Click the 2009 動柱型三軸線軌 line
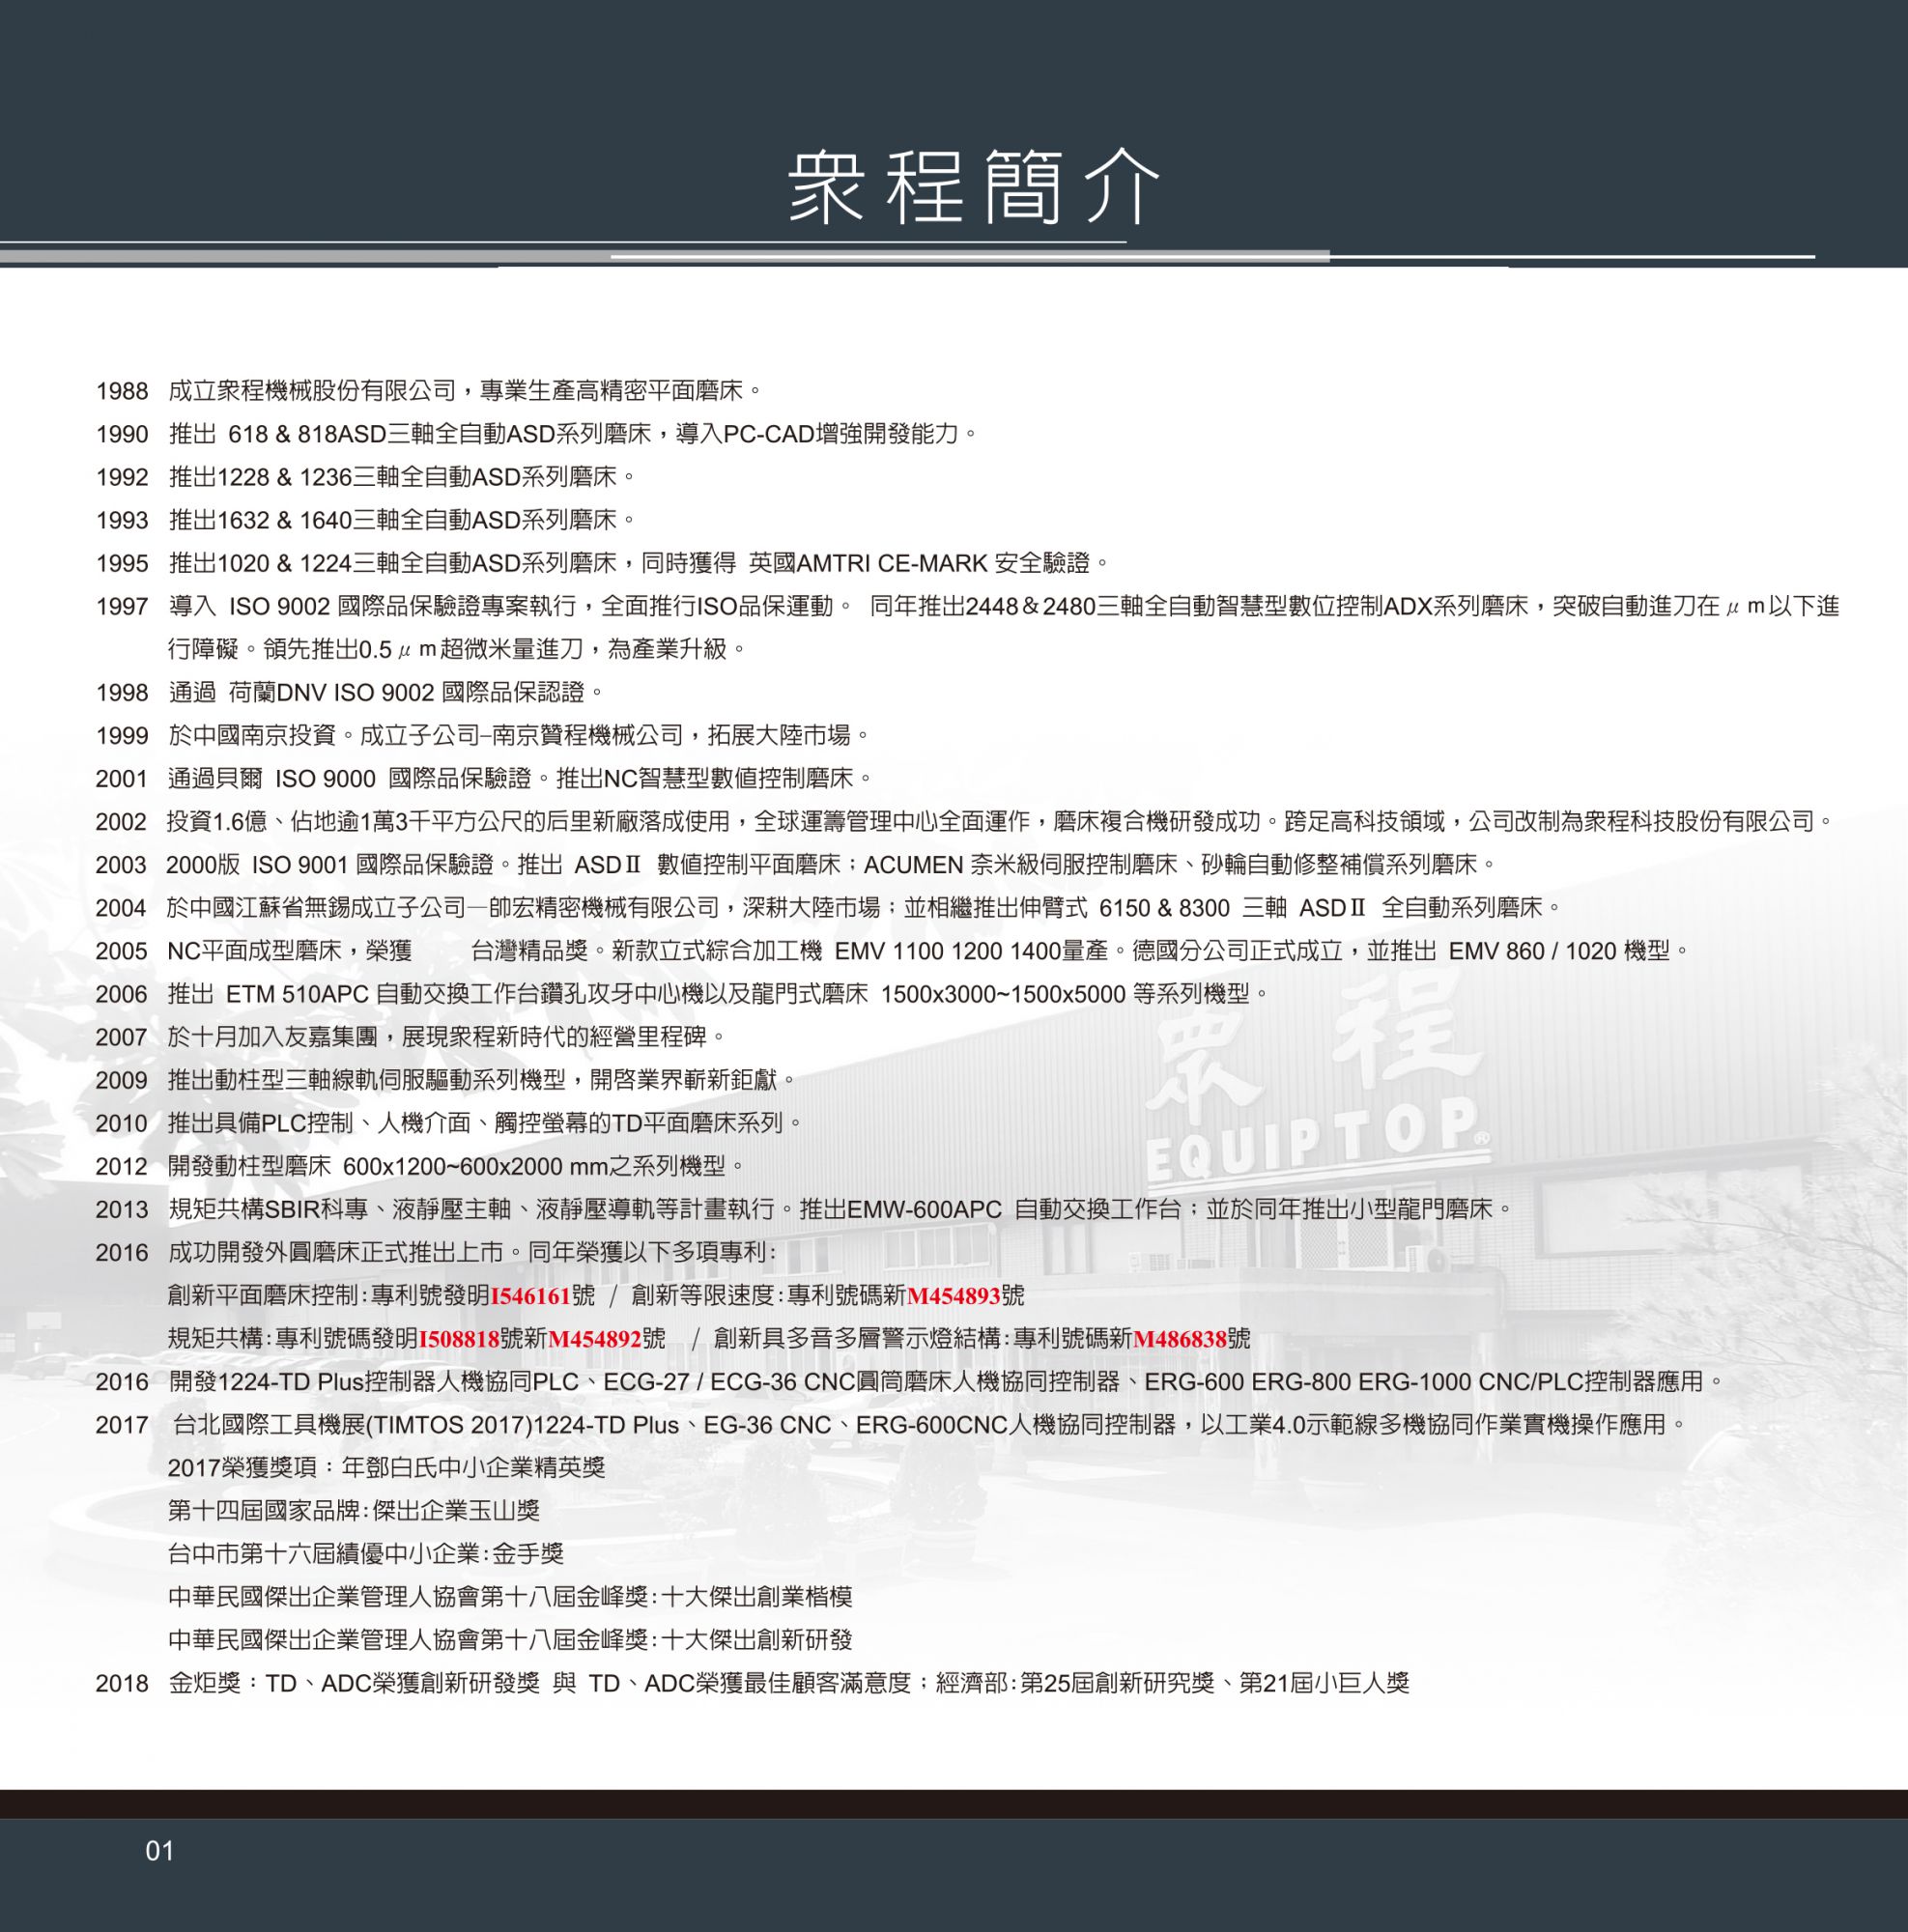 pyautogui.click(x=447, y=1080)
